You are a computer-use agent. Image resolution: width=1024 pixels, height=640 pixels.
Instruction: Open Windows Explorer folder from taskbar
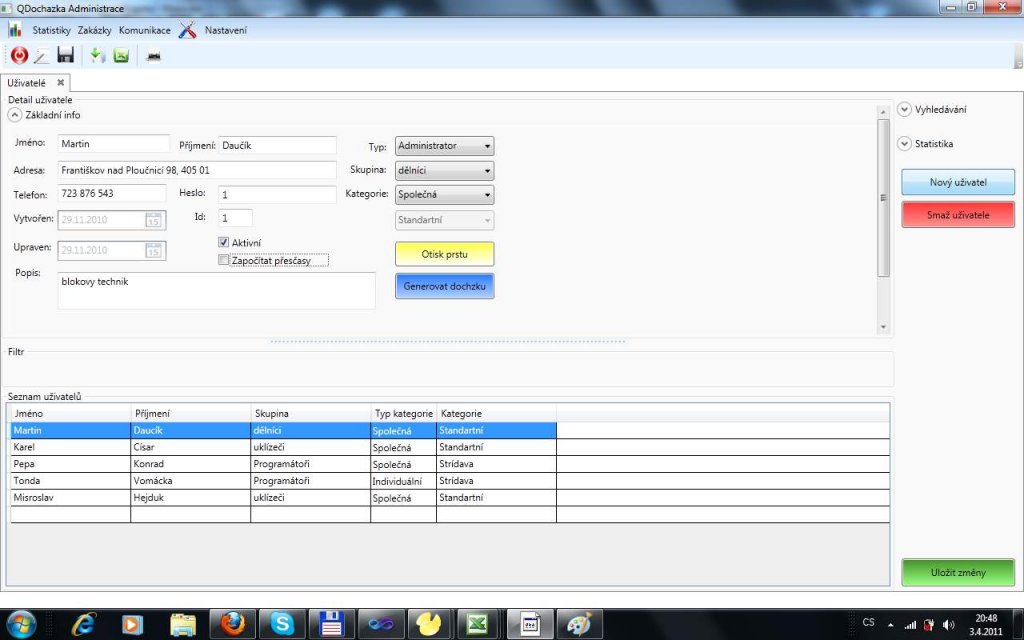click(x=183, y=624)
